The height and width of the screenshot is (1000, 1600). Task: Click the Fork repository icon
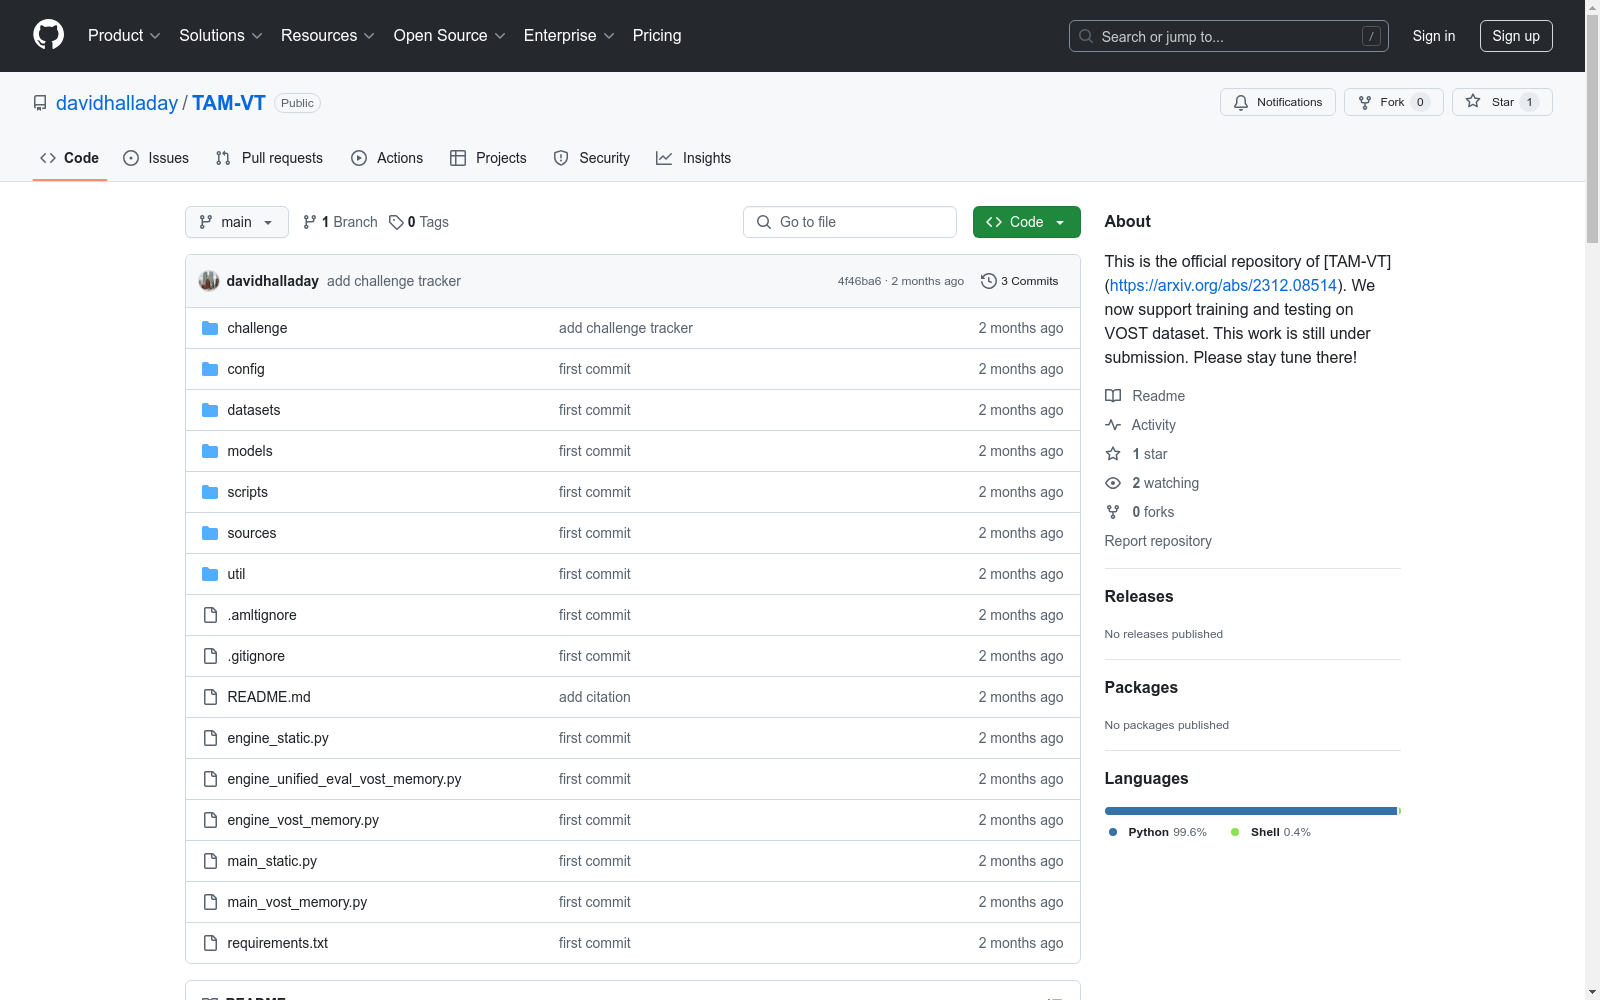click(x=1365, y=102)
